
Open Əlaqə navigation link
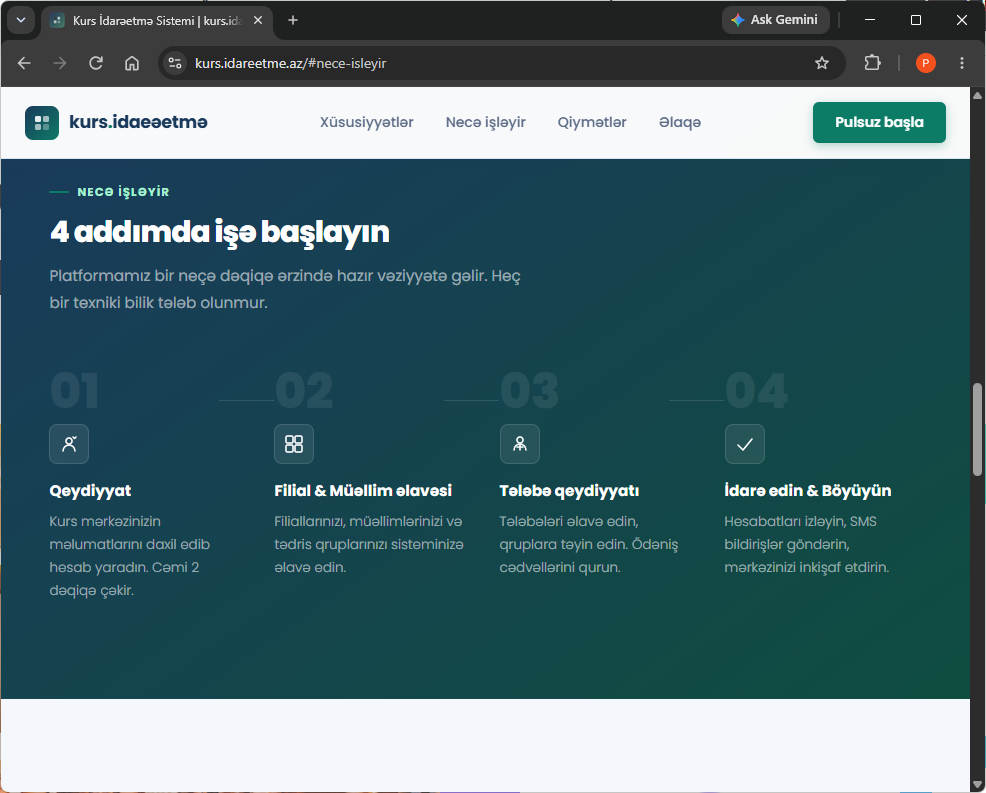[x=680, y=122]
